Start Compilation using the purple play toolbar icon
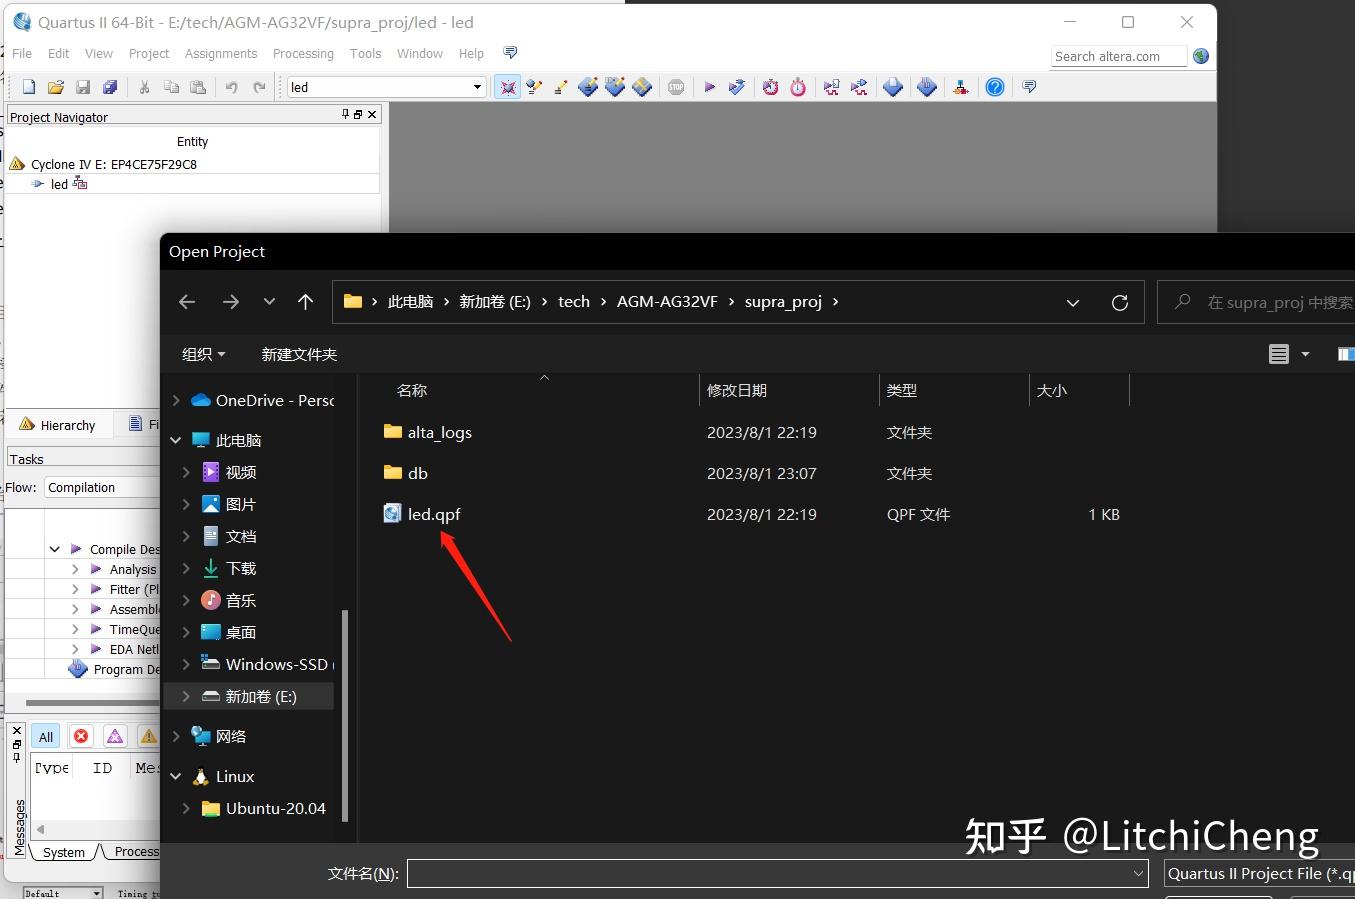 (x=709, y=87)
